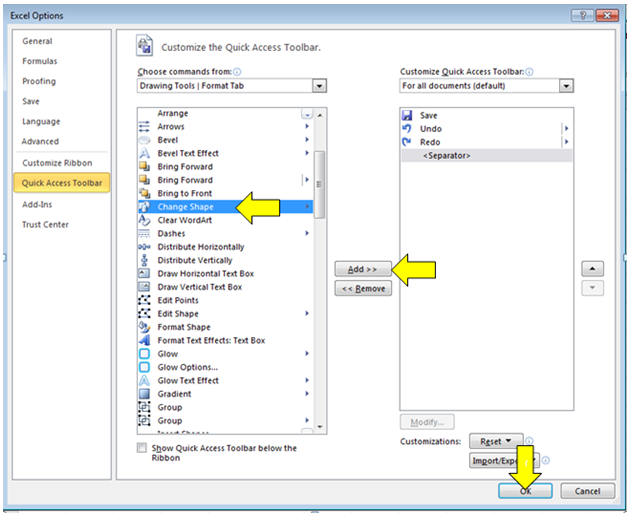This screenshot has height=514, width=631.
Task: Open the Trust Center category
Action: [45, 225]
